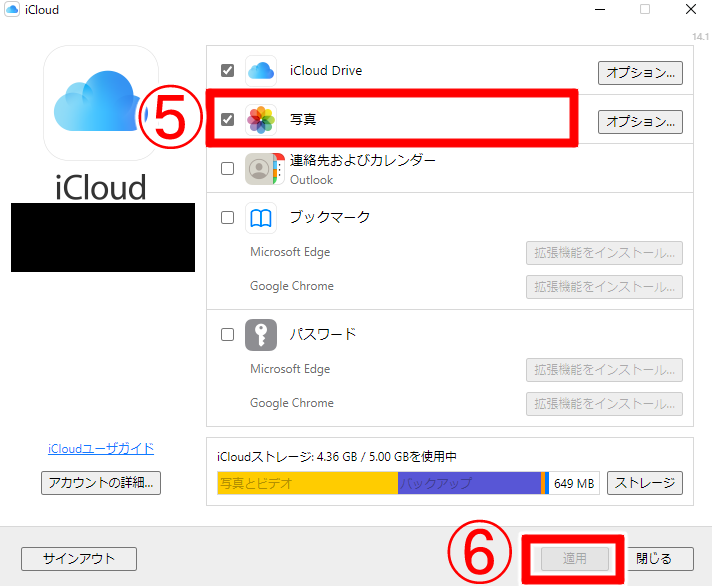Click the 連絡先およびカレンダー label
Screen dimensions: 712x586
click(363, 160)
